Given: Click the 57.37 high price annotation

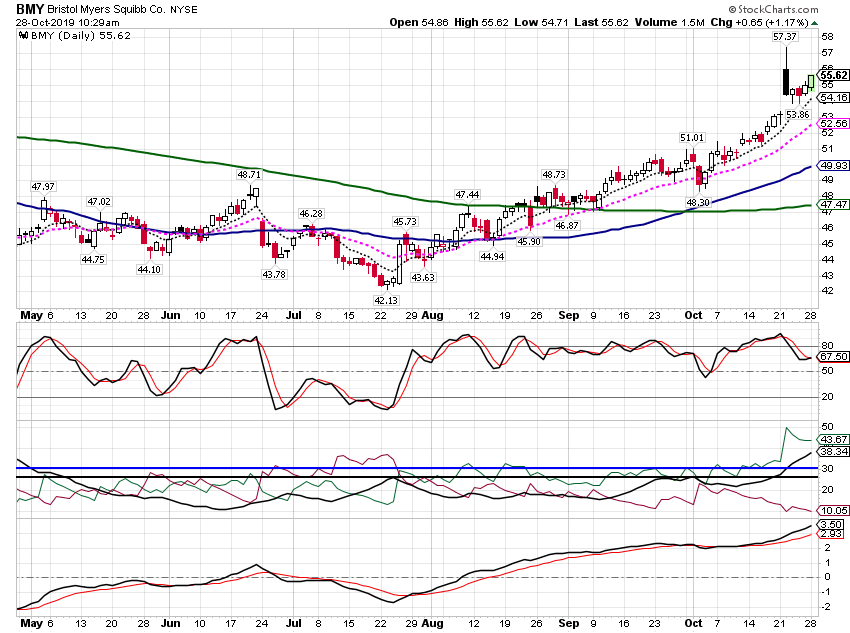Looking at the screenshot, I should pyautogui.click(x=784, y=37).
